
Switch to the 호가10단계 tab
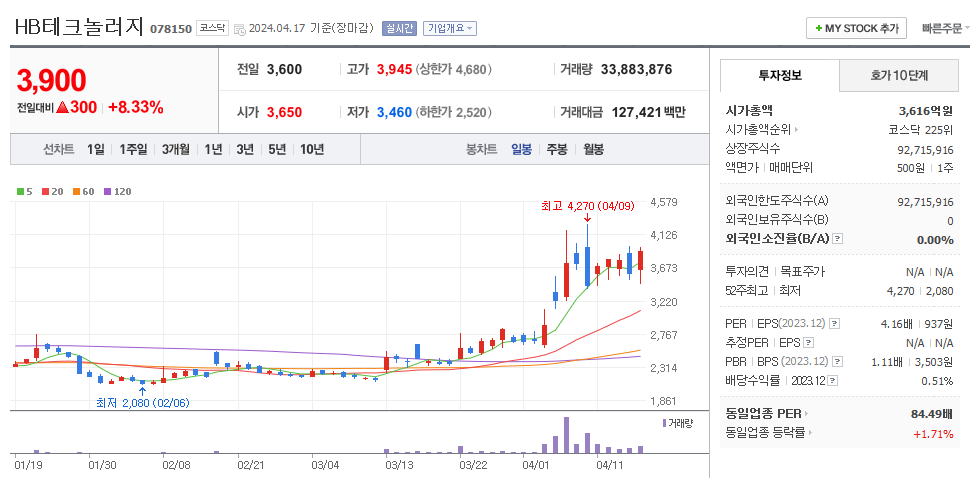tap(899, 76)
